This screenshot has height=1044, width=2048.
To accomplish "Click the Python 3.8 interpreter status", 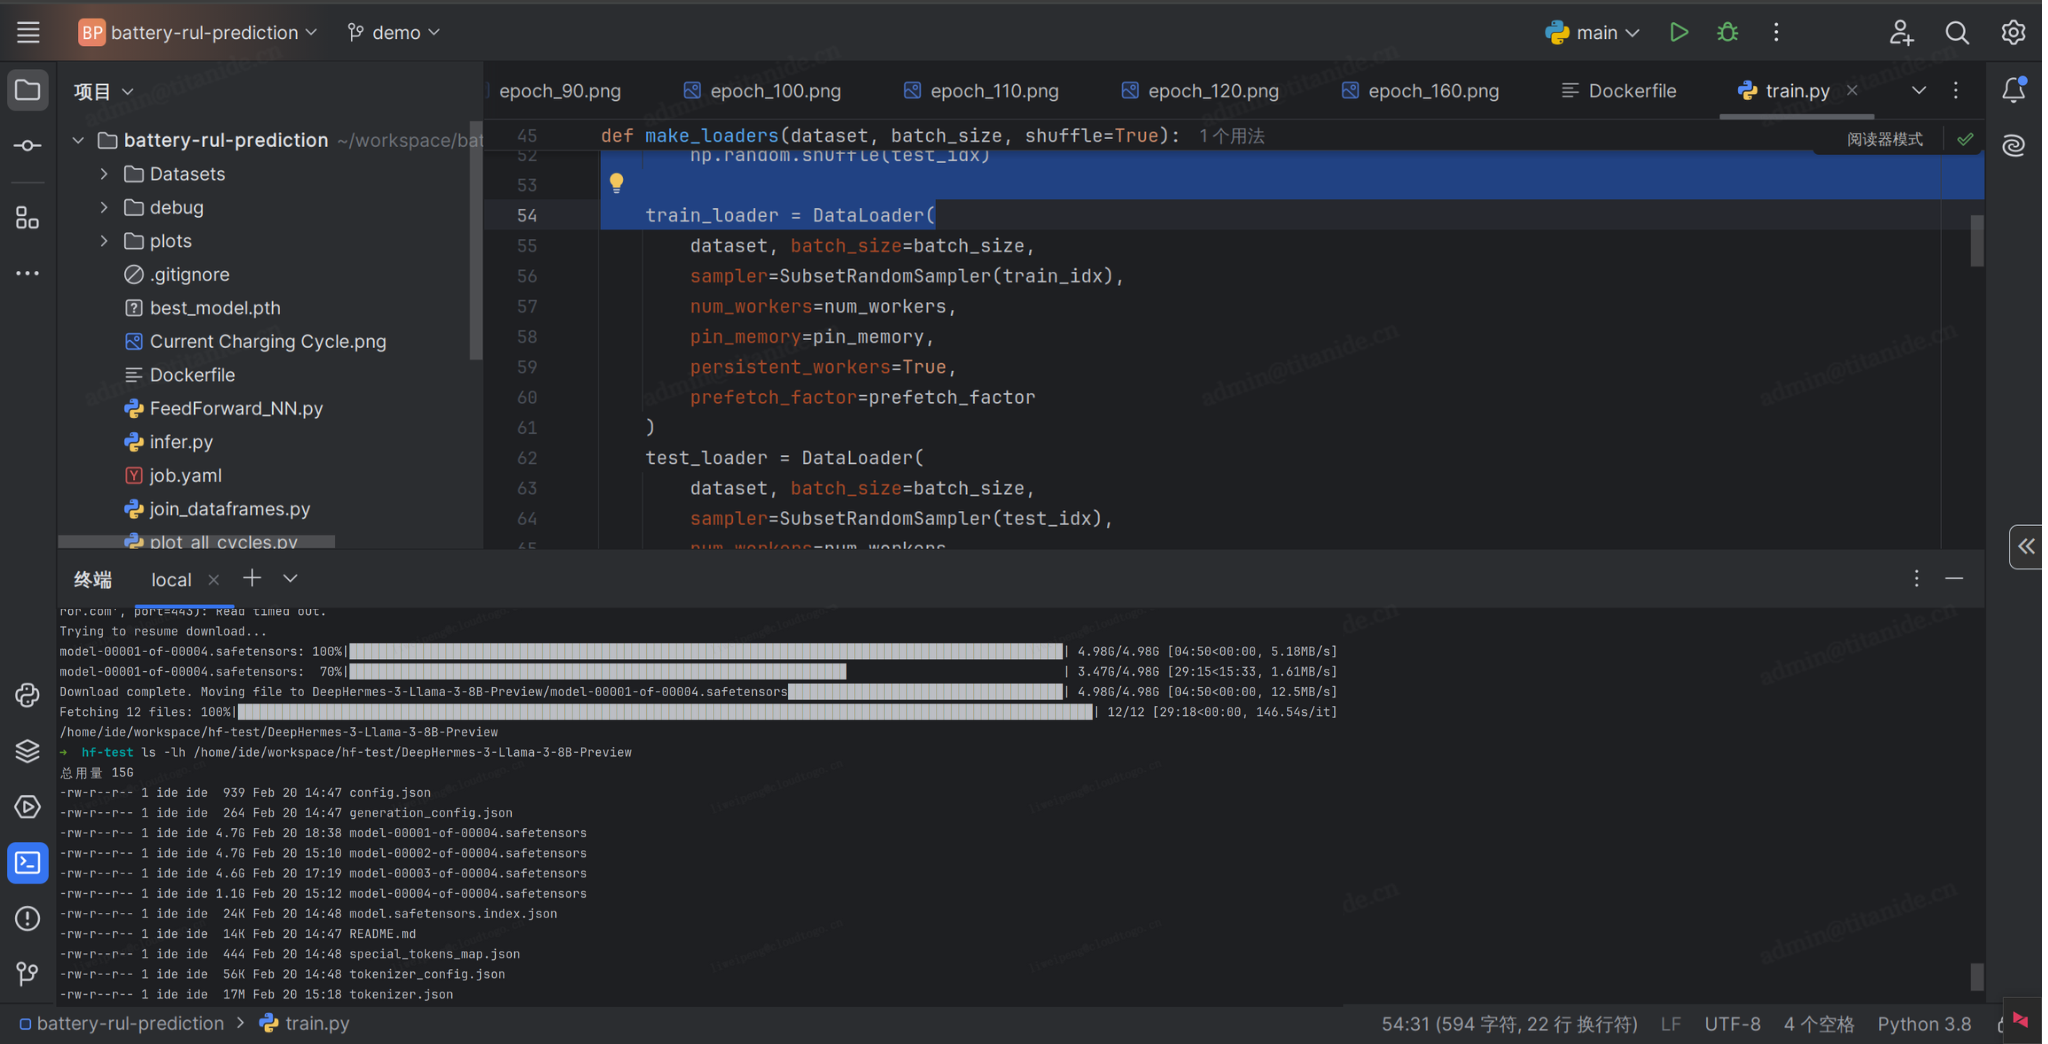I will coord(1924,1023).
